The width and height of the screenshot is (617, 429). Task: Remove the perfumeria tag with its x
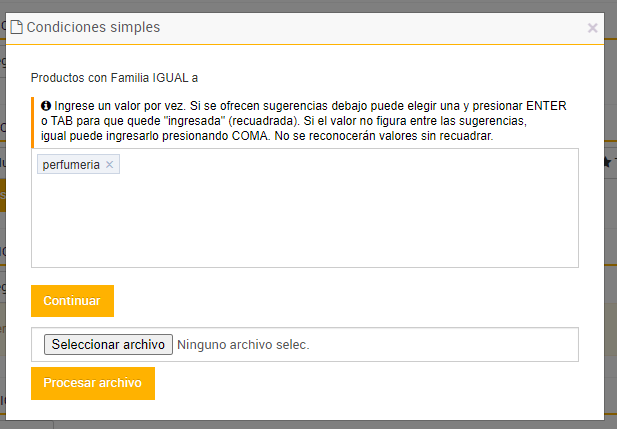(x=110, y=165)
